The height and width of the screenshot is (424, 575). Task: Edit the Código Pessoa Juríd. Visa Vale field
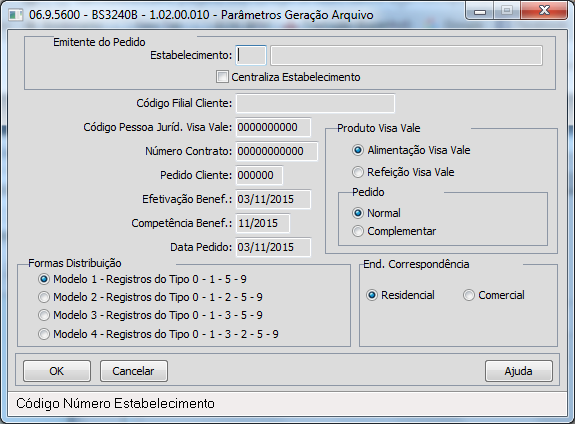pos(274,127)
